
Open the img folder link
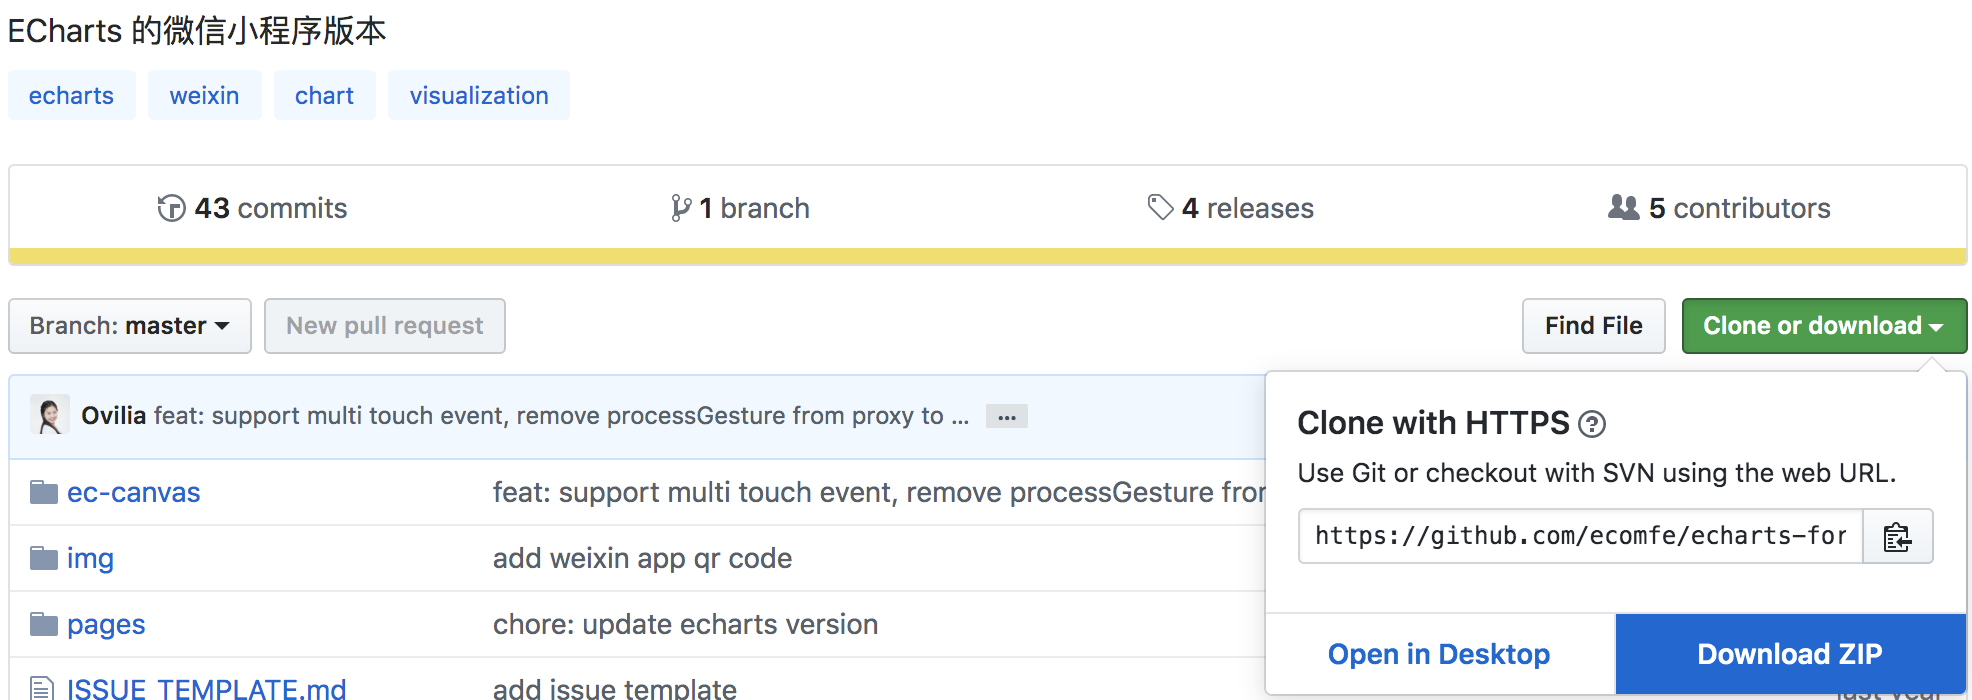coord(90,558)
